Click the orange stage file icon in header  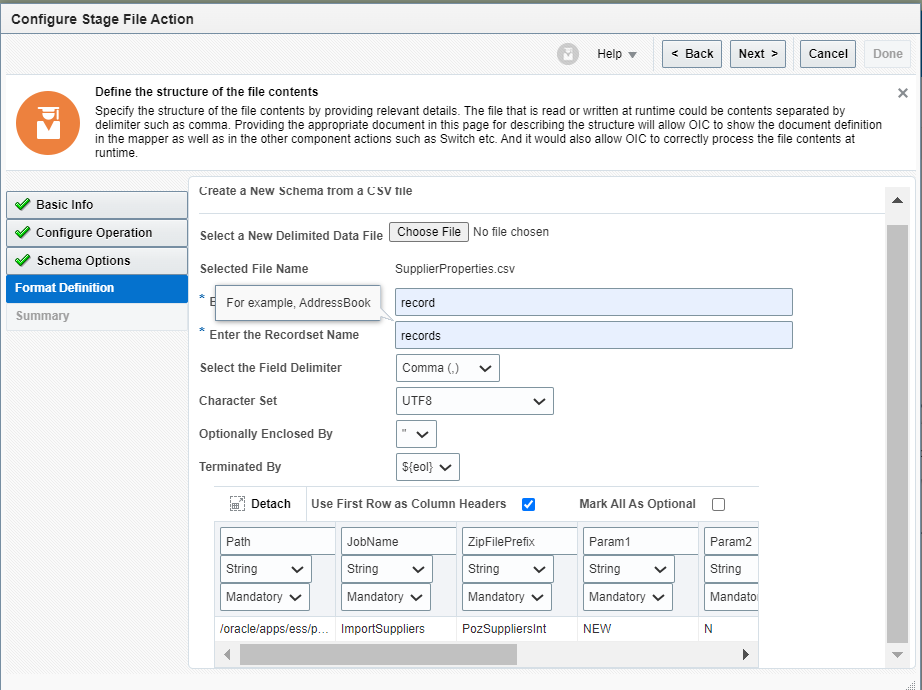(47, 123)
